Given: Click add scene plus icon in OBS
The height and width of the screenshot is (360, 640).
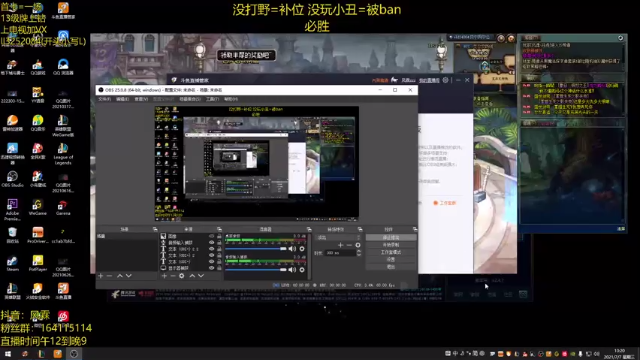Looking at the screenshot, I should [x=100, y=276].
